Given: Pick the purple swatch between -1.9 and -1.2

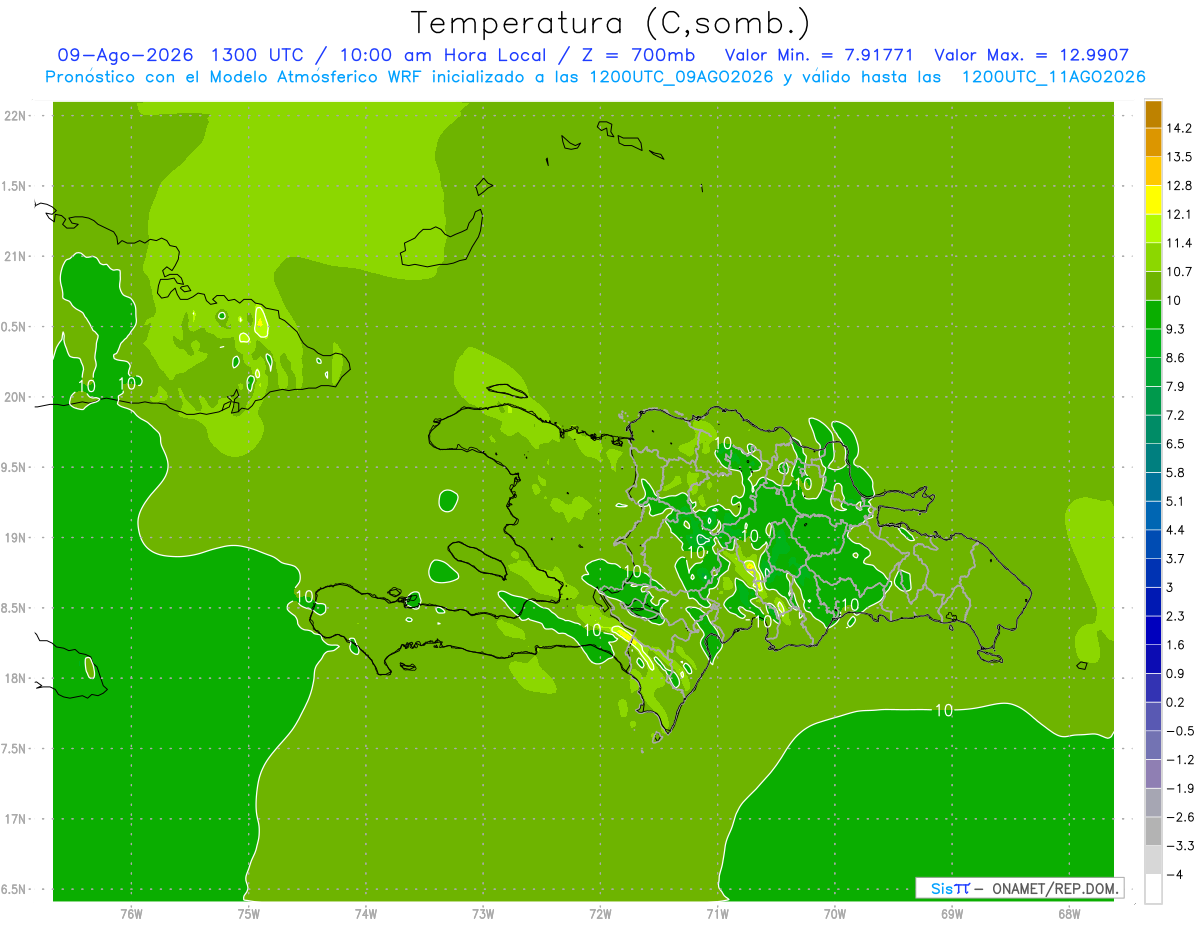Looking at the screenshot, I should pos(1153,774).
